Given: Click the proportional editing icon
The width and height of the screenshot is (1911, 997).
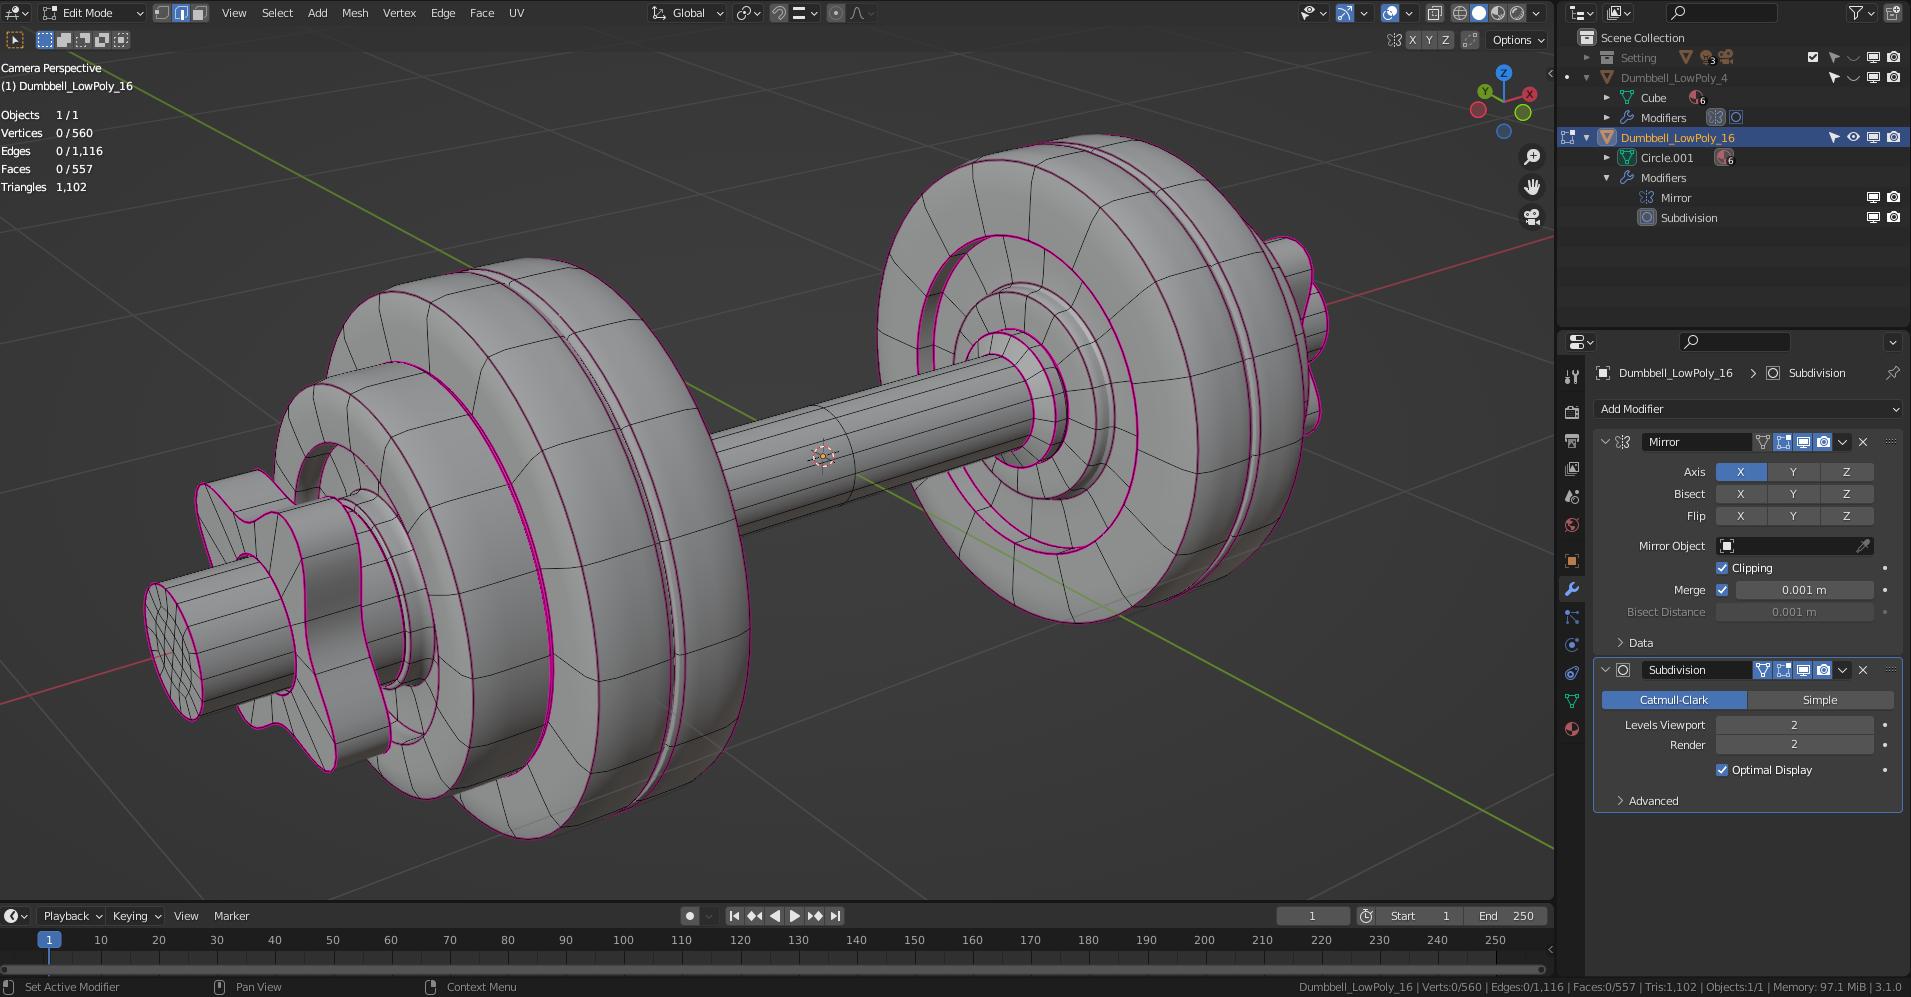Looking at the screenshot, I should coord(836,13).
